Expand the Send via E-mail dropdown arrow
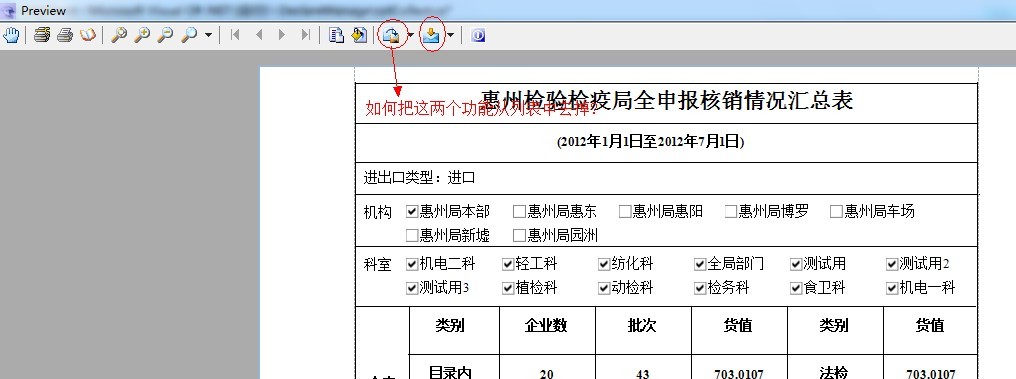The image size is (1016, 379). (450, 35)
